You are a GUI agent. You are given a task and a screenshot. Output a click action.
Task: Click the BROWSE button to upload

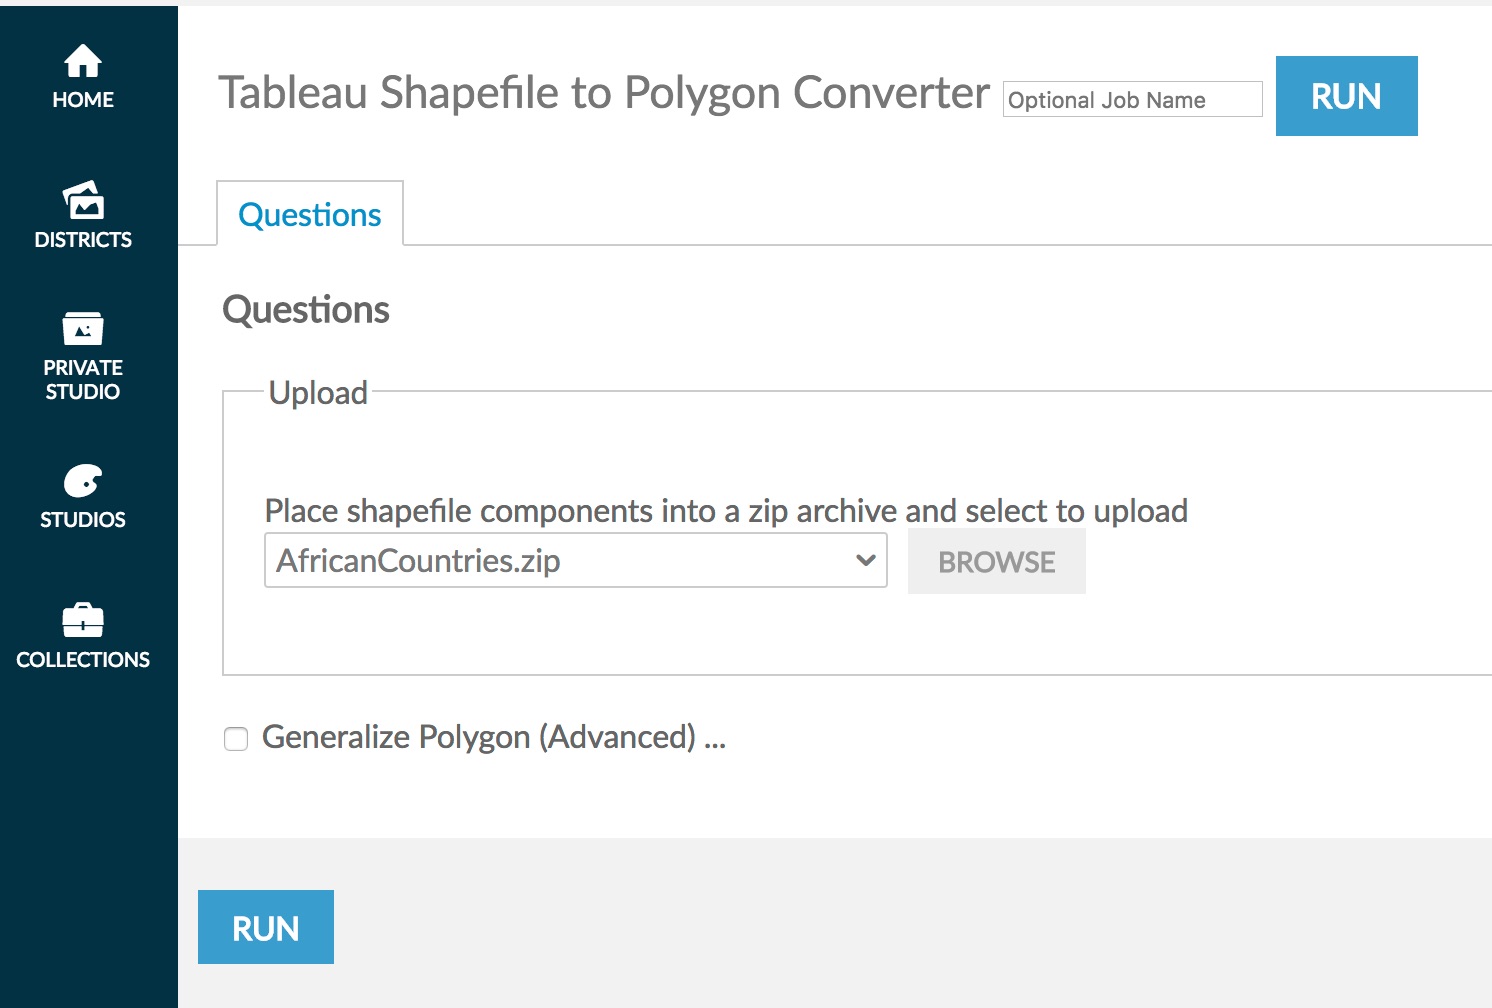coord(996,561)
